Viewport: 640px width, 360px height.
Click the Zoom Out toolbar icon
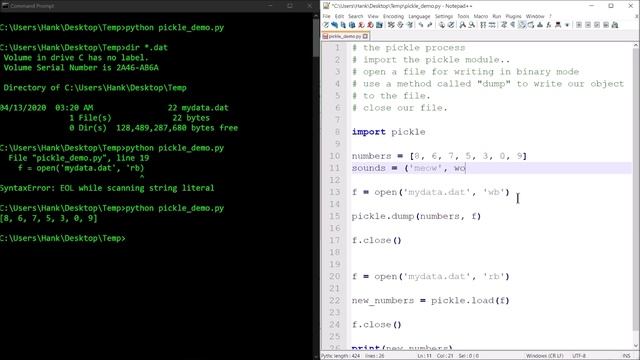click(x=471, y=25)
